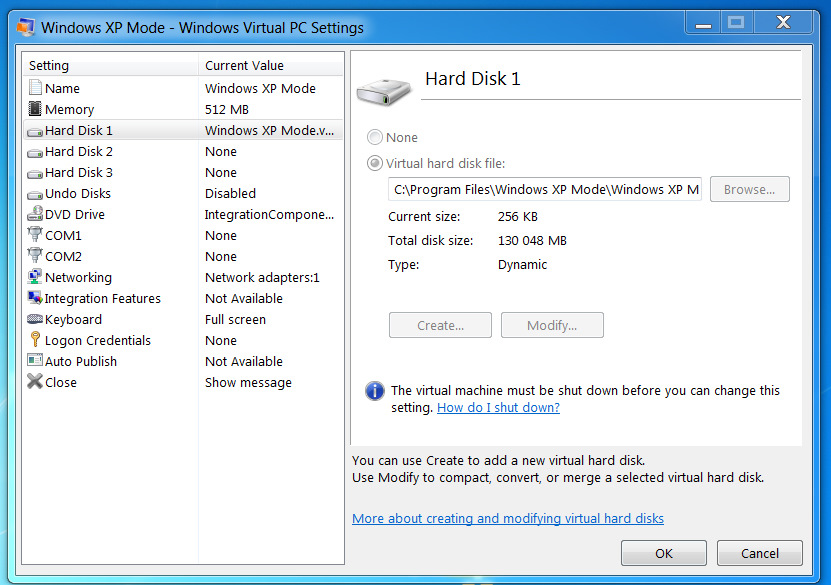Click the Browse... button
The height and width of the screenshot is (585, 831).
(749, 189)
